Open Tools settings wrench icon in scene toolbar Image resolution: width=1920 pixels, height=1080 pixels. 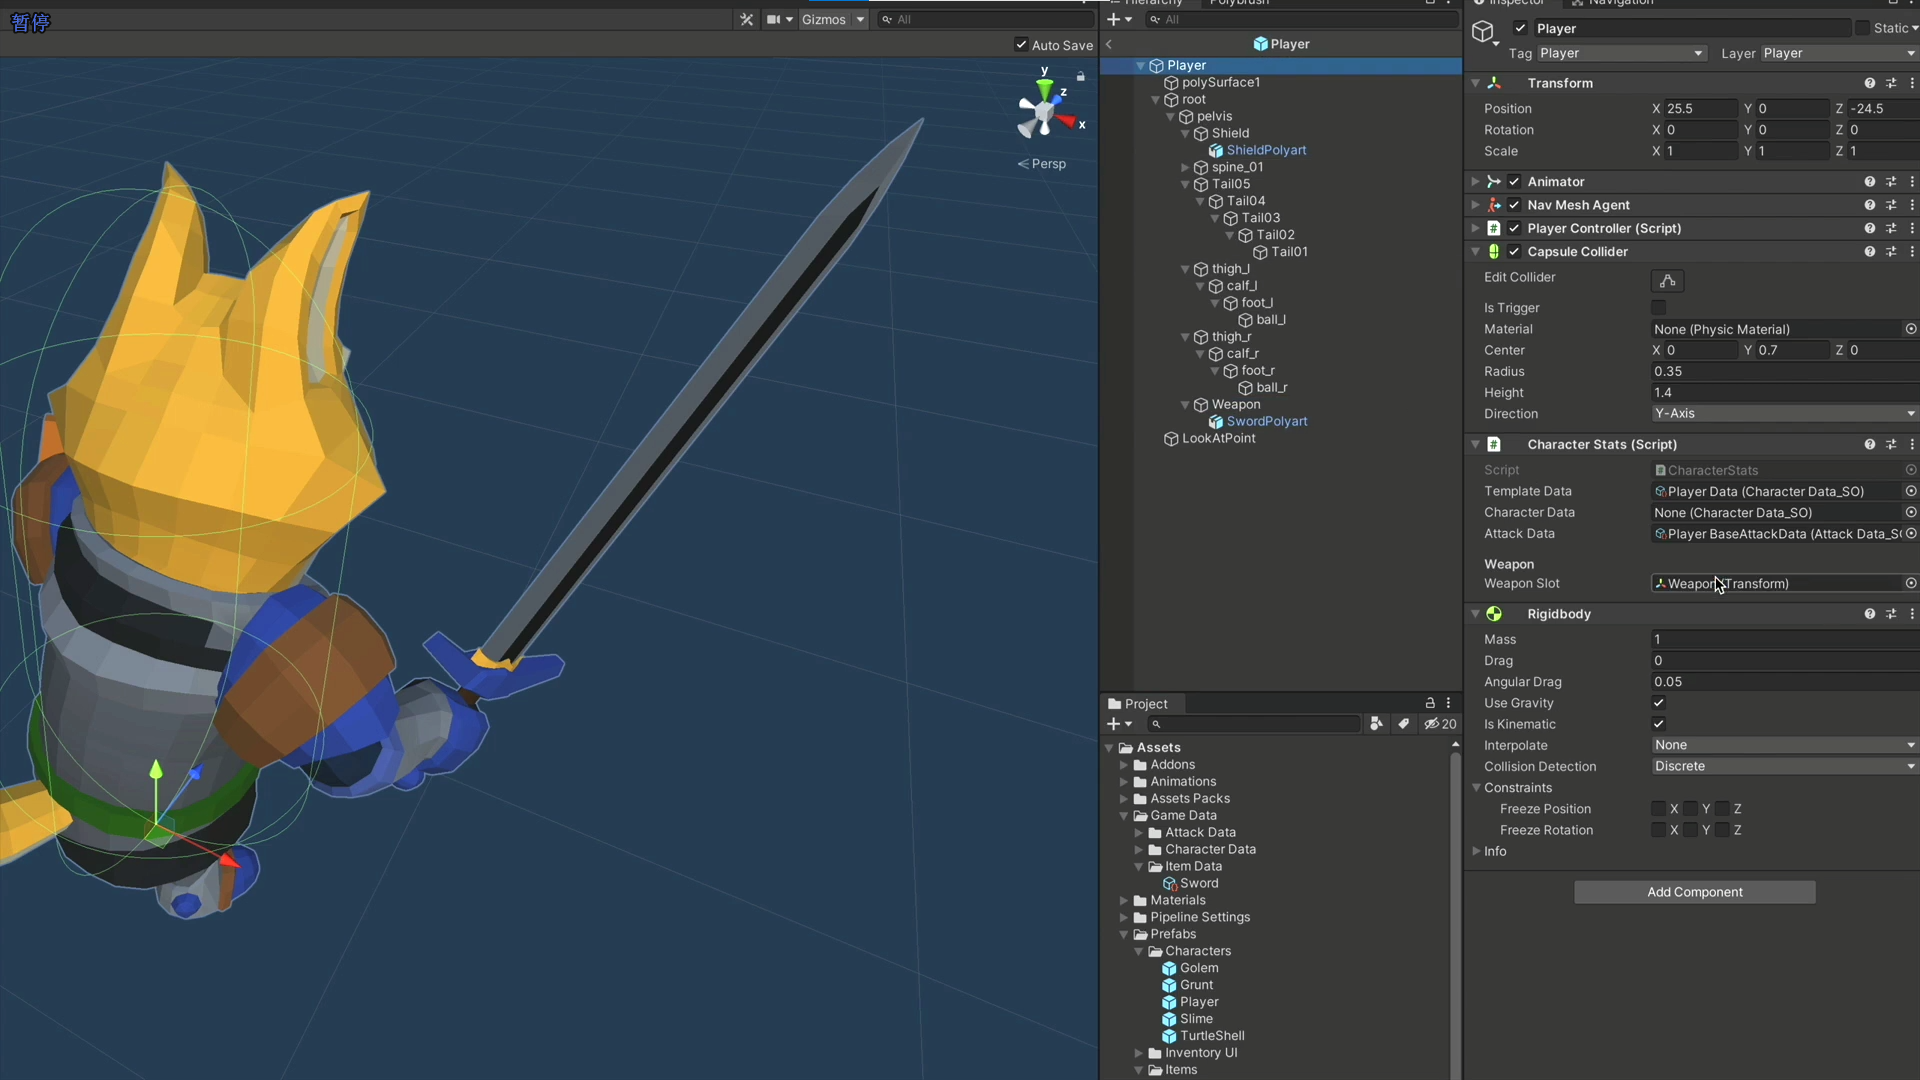tap(746, 19)
